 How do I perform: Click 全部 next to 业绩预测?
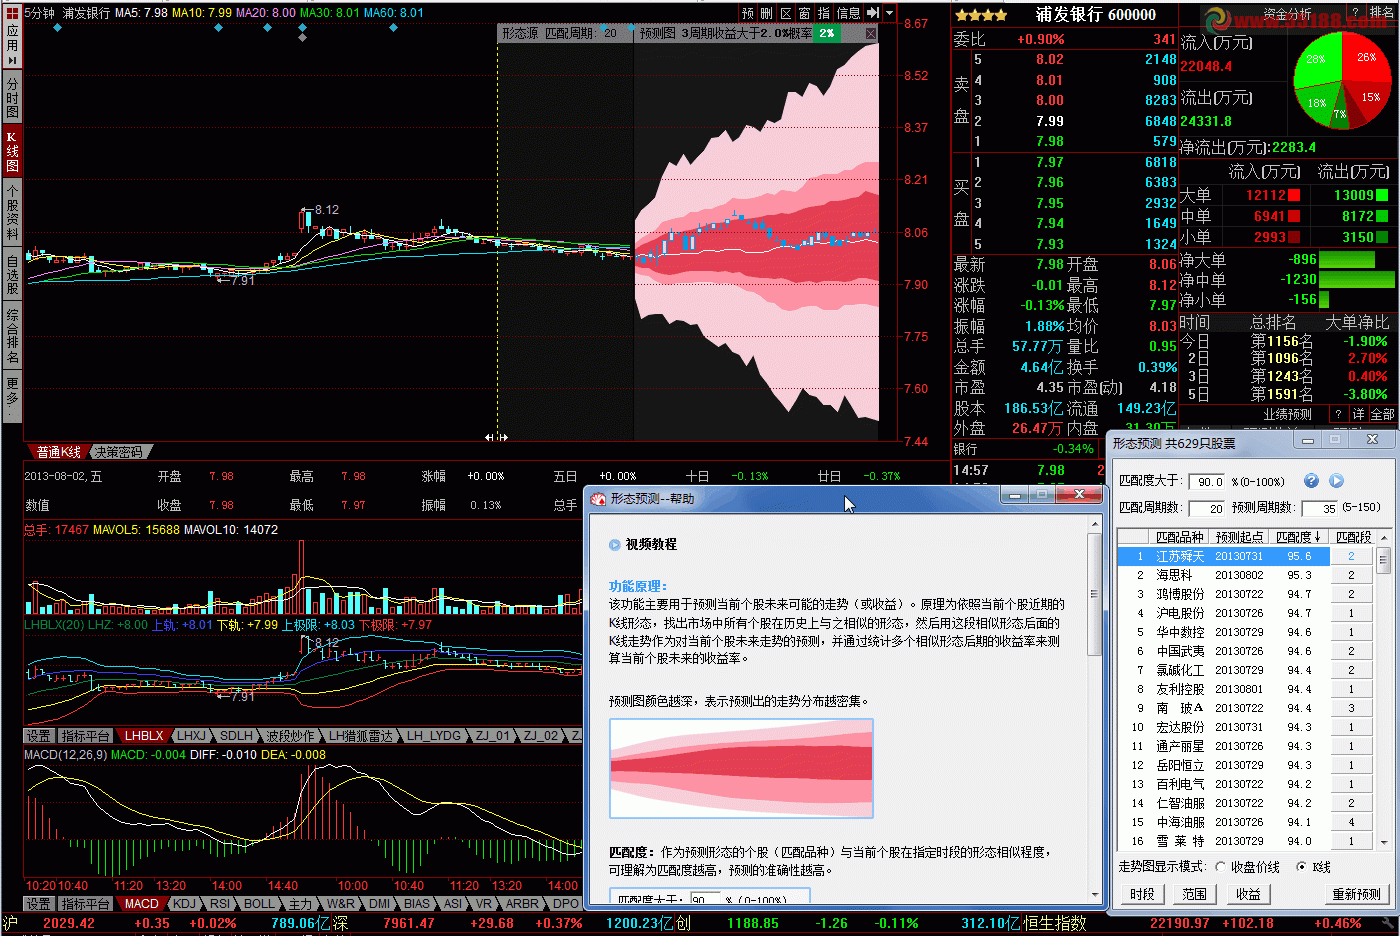(1382, 414)
